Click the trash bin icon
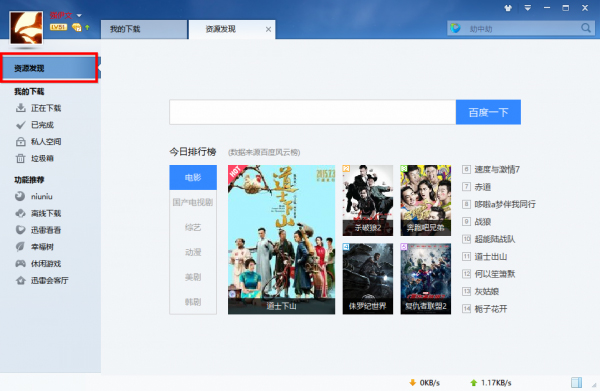 [21, 158]
